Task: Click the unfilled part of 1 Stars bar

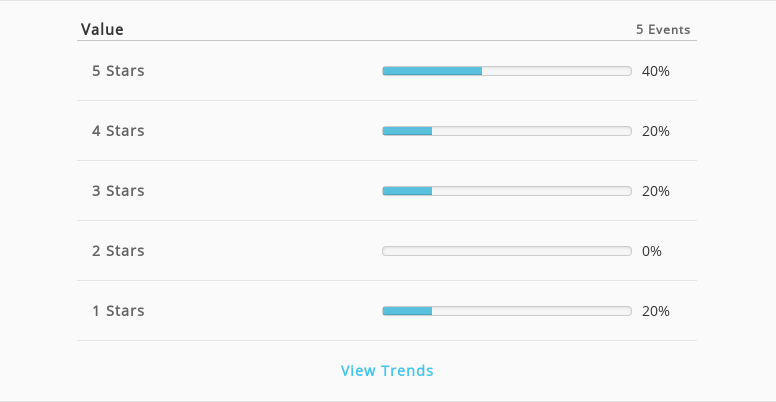Action: 532,311
